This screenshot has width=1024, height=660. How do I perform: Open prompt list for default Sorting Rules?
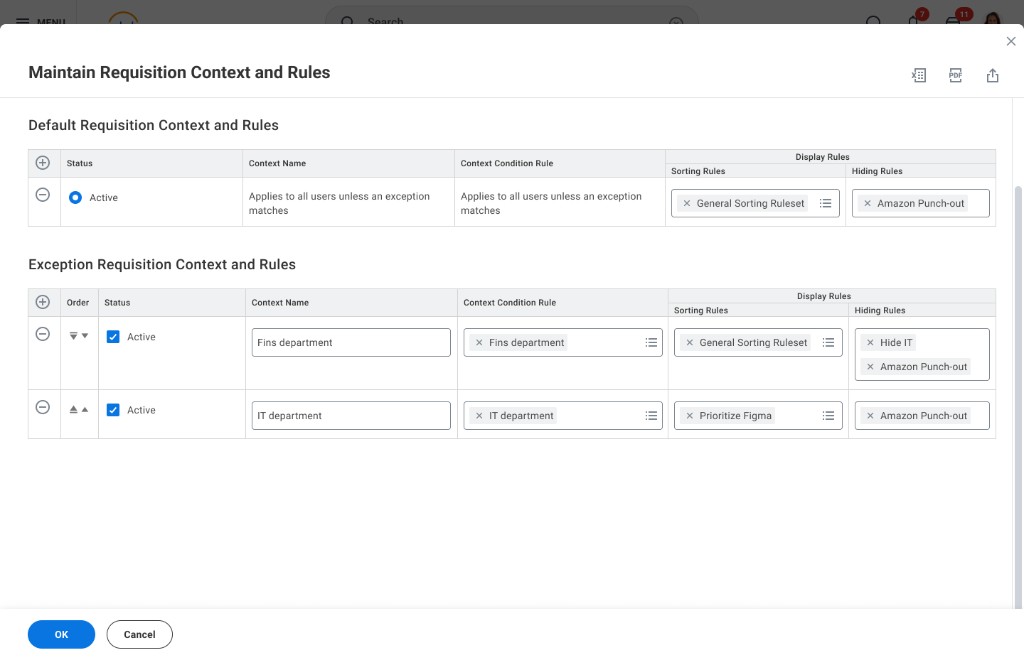click(x=825, y=203)
